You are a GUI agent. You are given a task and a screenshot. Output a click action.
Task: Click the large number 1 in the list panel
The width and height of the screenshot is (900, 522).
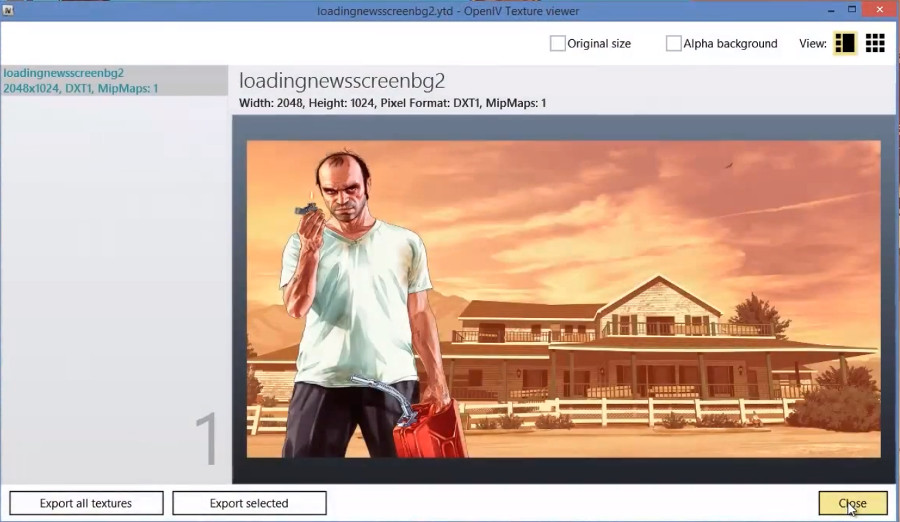point(206,440)
